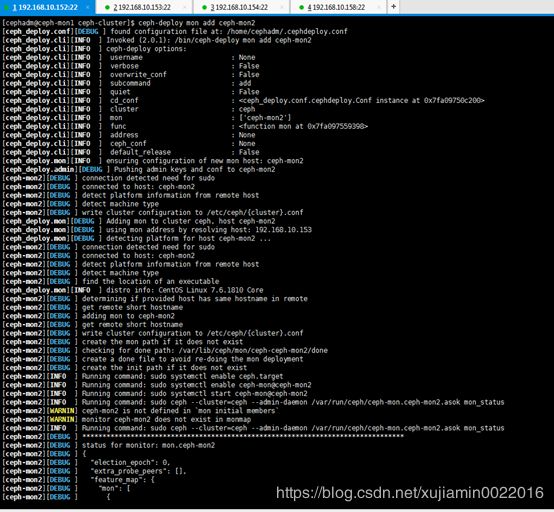The height and width of the screenshot is (512, 554).
Task: Click 'create the init path if it does not exist'
Action: click(125, 368)
